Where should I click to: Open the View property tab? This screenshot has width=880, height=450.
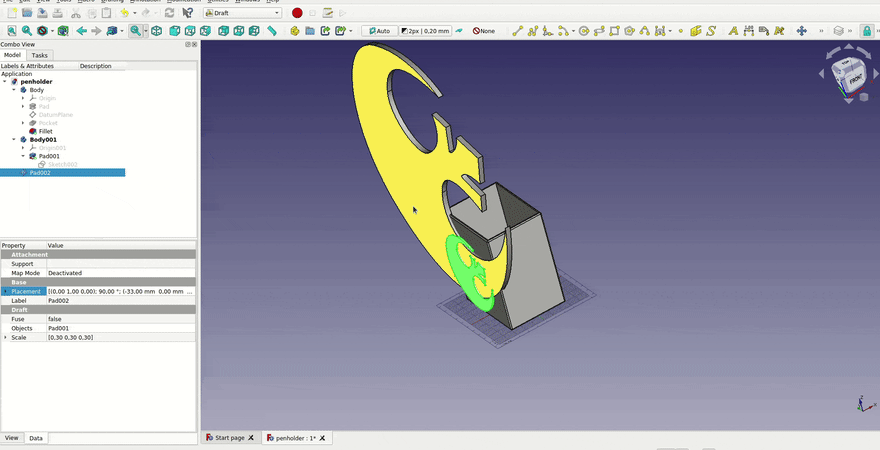(12, 438)
